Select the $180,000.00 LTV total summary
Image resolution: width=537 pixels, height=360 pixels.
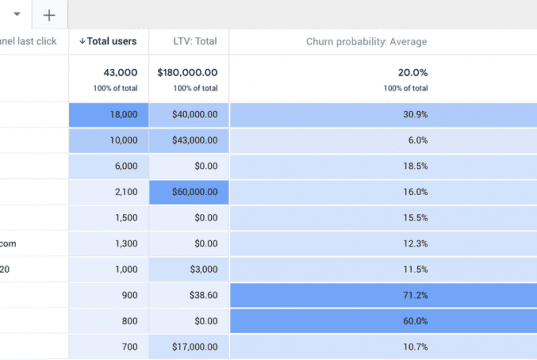pyautogui.click(x=187, y=73)
